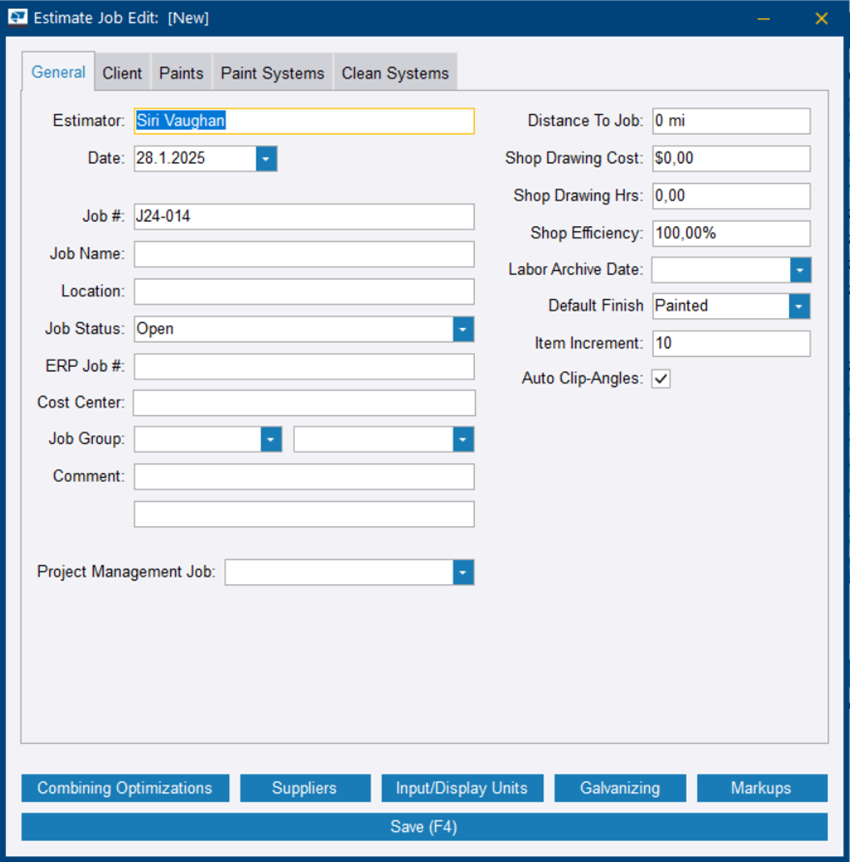Screen dimensions: 850x862
Task: Open the Project Management Job dropdown
Action: [462, 572]
